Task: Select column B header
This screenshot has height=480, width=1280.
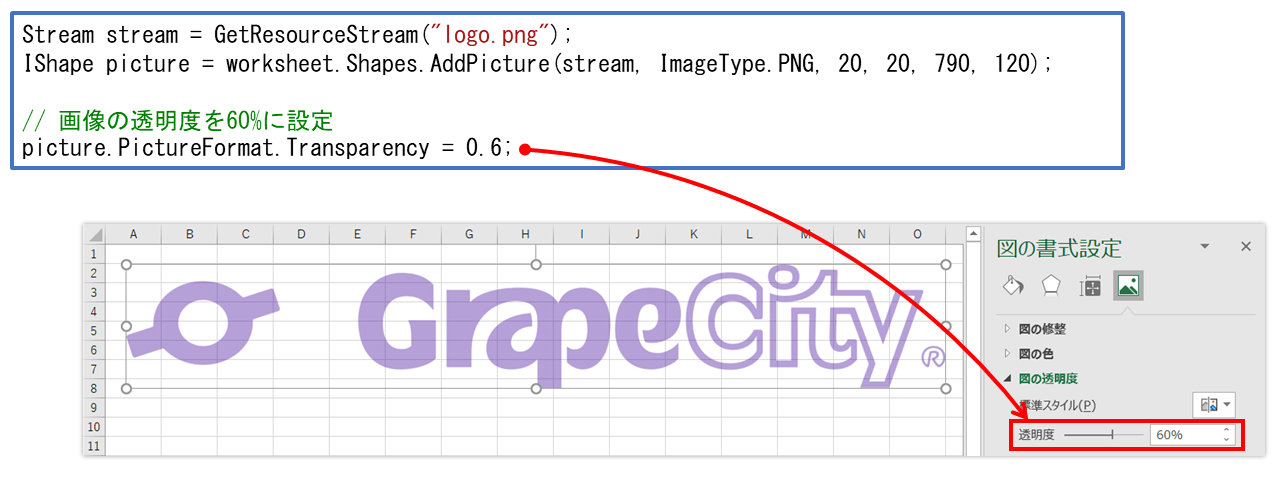Action: [x=189, y=235]
